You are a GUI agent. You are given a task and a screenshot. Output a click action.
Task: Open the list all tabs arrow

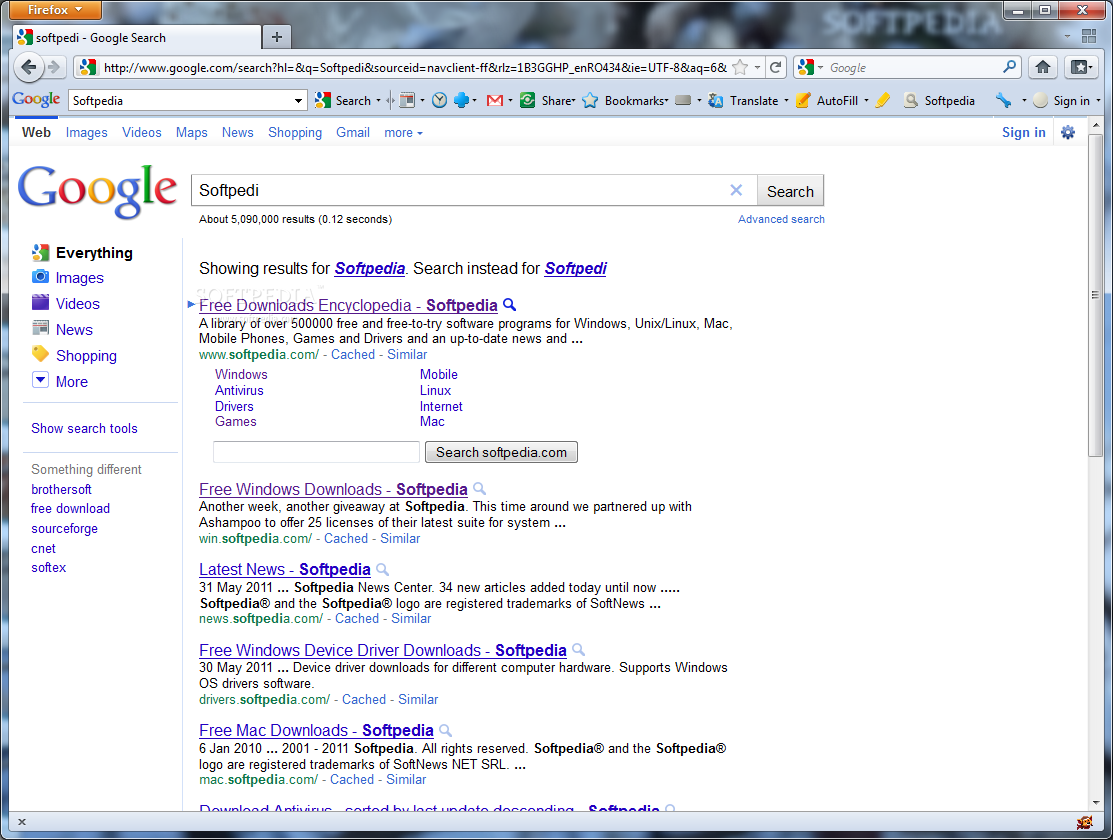[x=1067, y=36]
